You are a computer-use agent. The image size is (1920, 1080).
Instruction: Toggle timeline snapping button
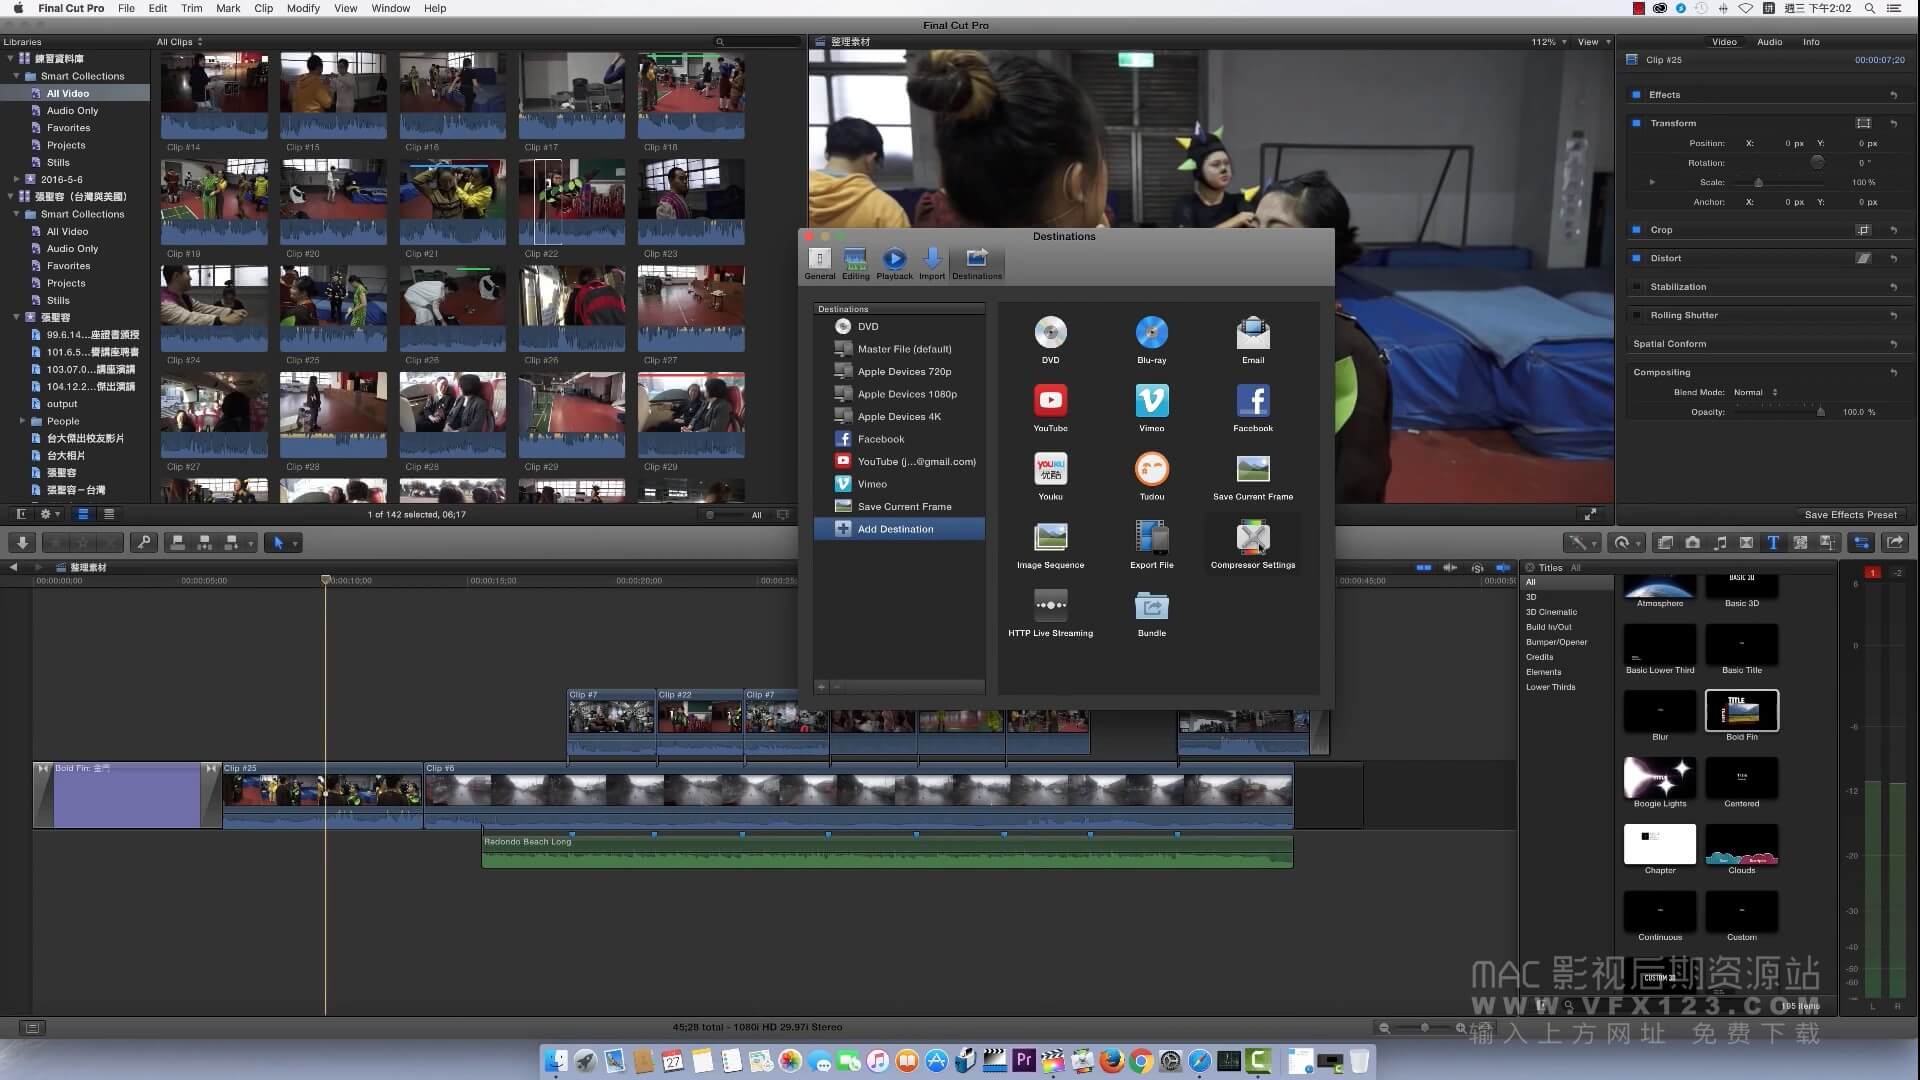1502,567
